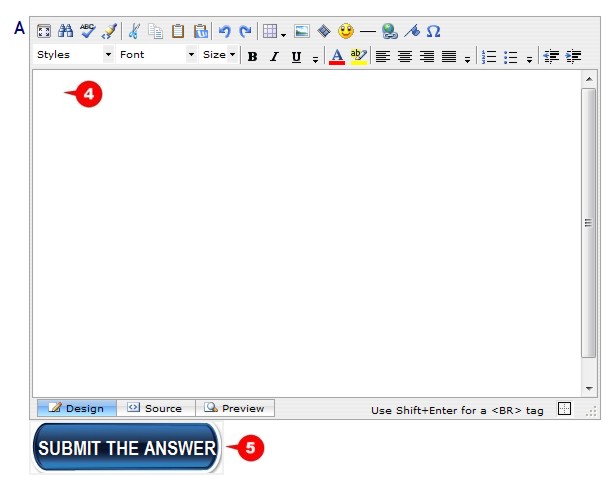Justify the text
Screen dimensions: 614x477
coord(449,57)
